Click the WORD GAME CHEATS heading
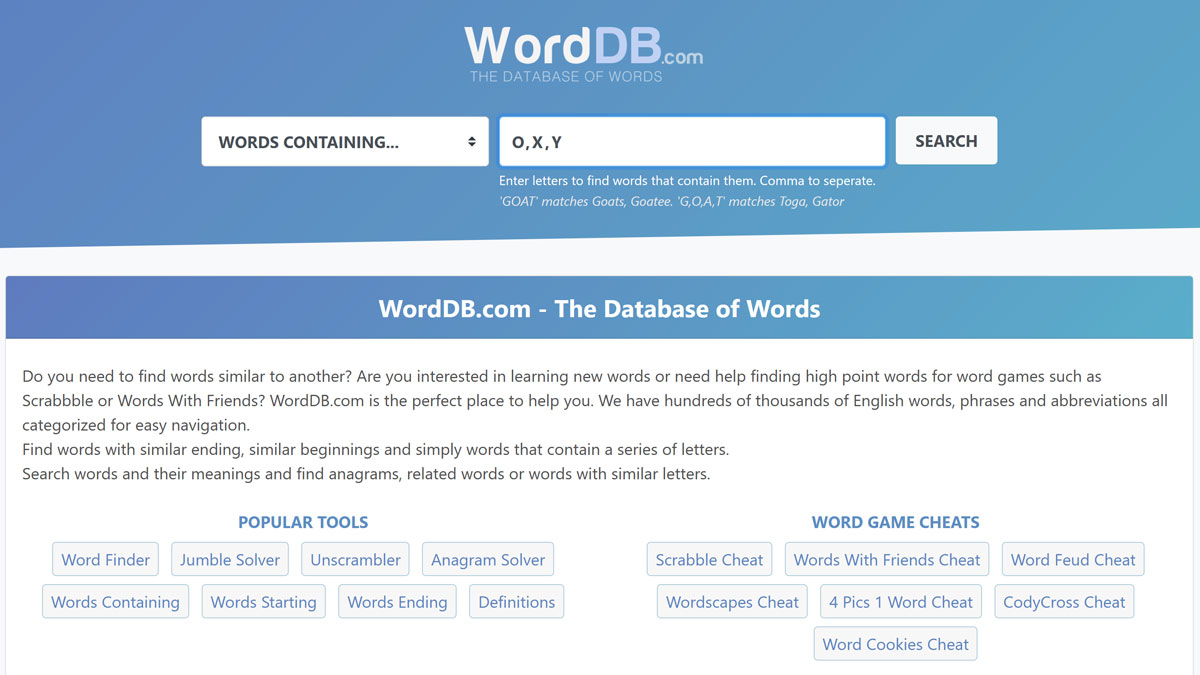Screen dimensions: 1200x675 (896, 522)
